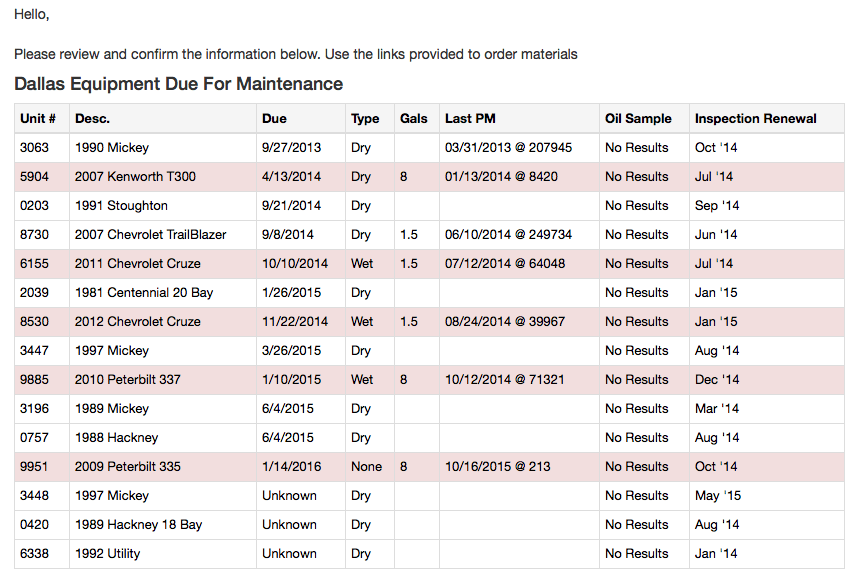Screen dimensions: 863x579
Task: Click the "Type" column header
Action: tap(365, 118)
